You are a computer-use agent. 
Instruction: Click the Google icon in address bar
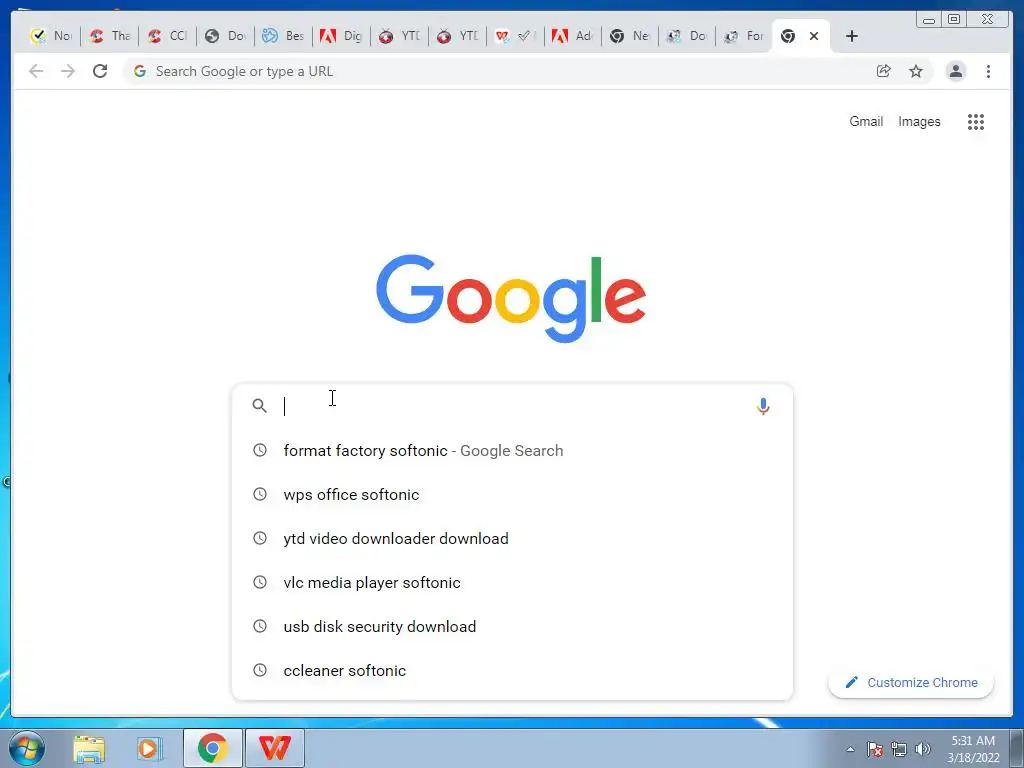pyautogui.click(x=140, y=71)
